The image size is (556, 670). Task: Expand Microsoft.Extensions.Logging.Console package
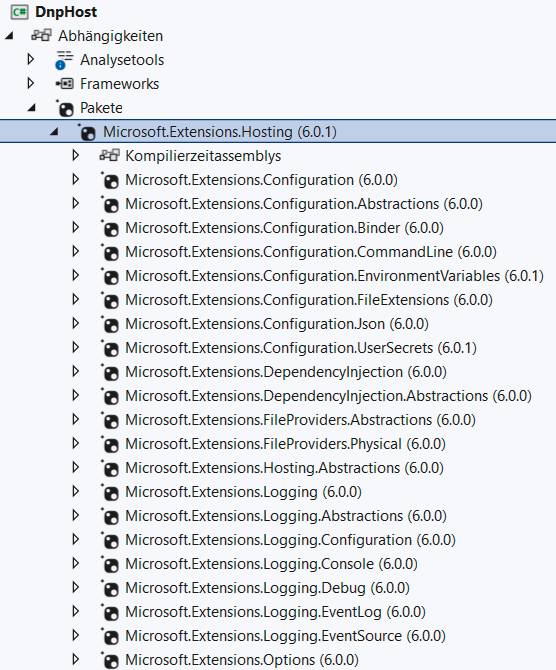(x=76, y=563)
